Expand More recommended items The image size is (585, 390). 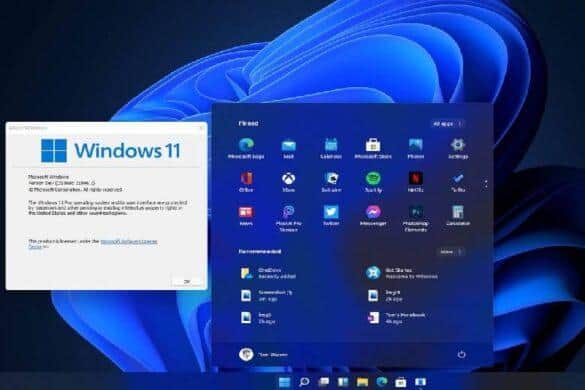[x=451, y=252]
